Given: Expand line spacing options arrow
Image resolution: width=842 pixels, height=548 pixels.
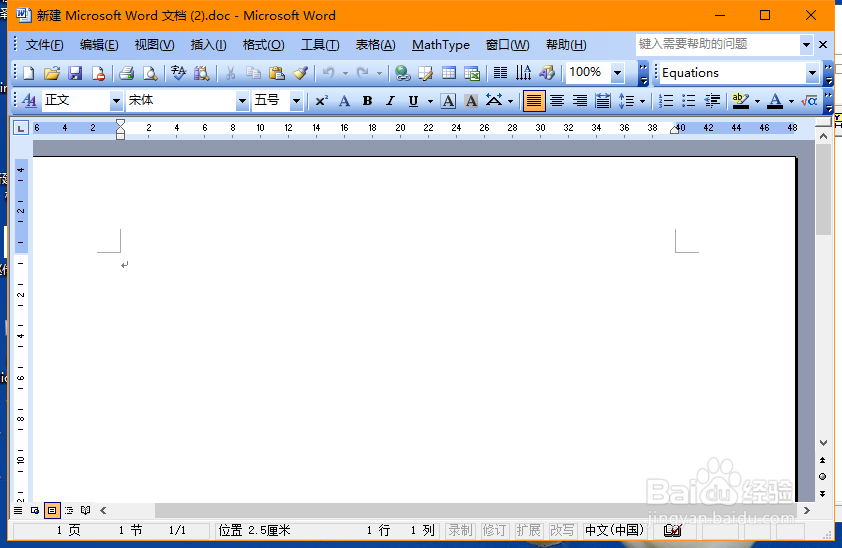Looking at the screenshot, I should click(x=642, y=101).
